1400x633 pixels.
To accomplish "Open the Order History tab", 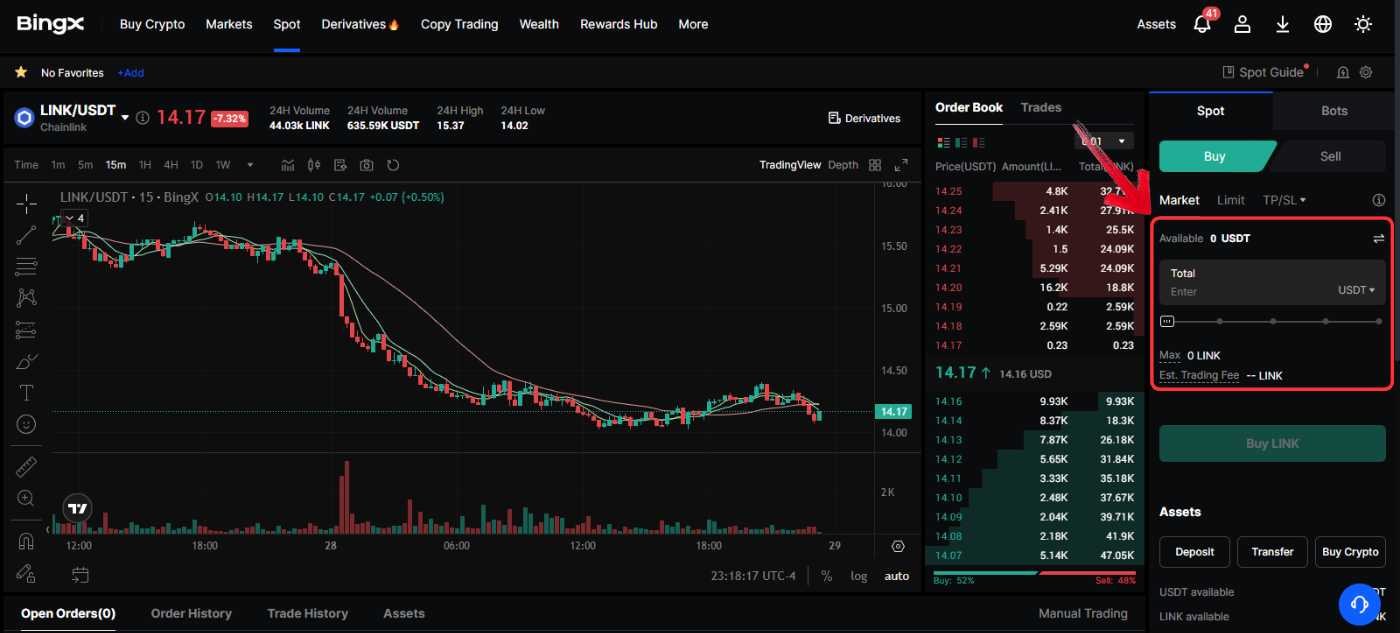I will (191, 613).
